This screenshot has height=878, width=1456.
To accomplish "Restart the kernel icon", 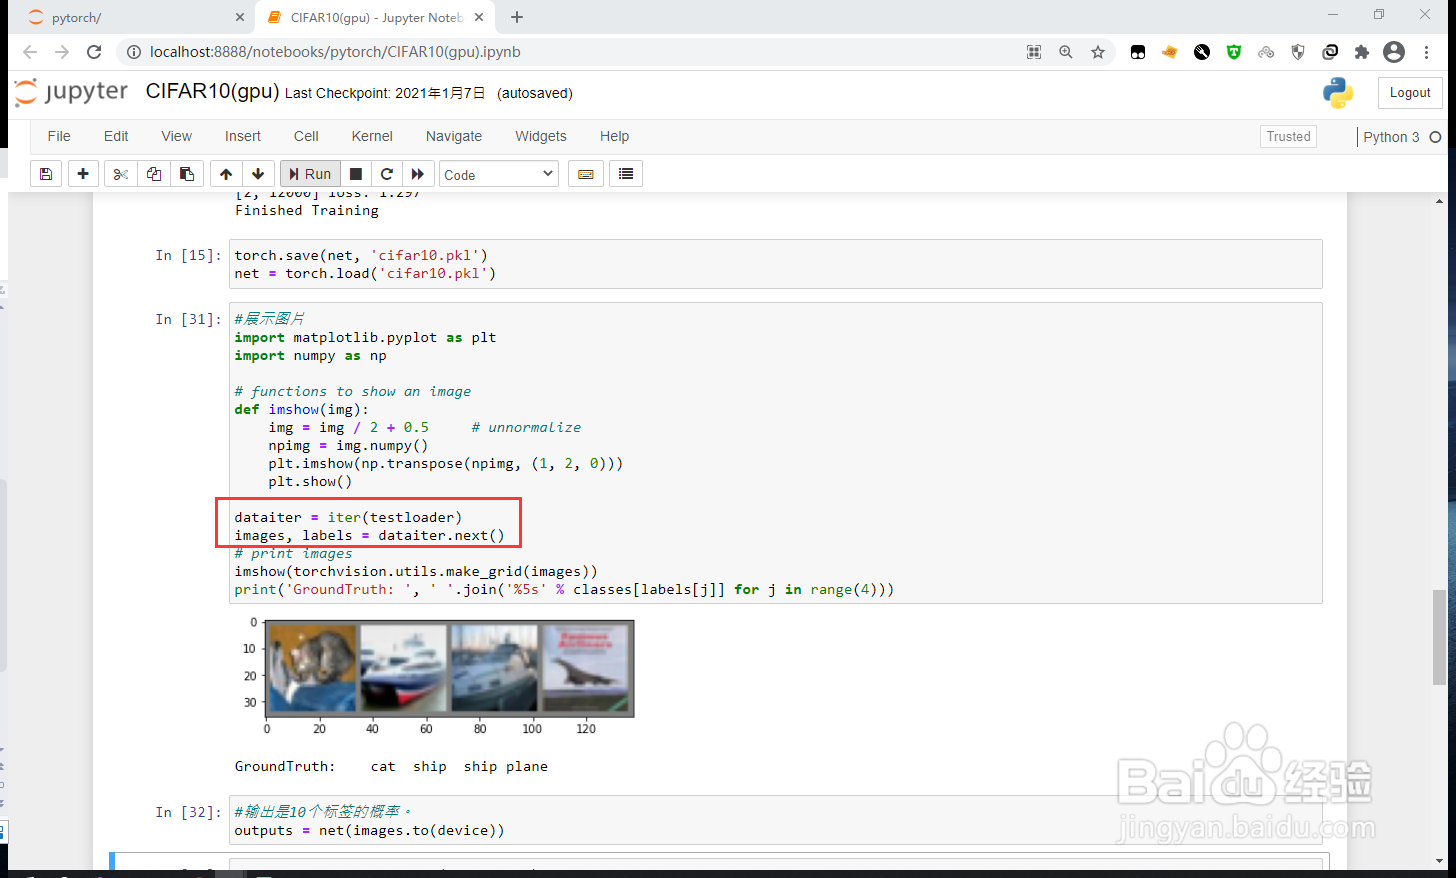I will [x=387, y=174].
